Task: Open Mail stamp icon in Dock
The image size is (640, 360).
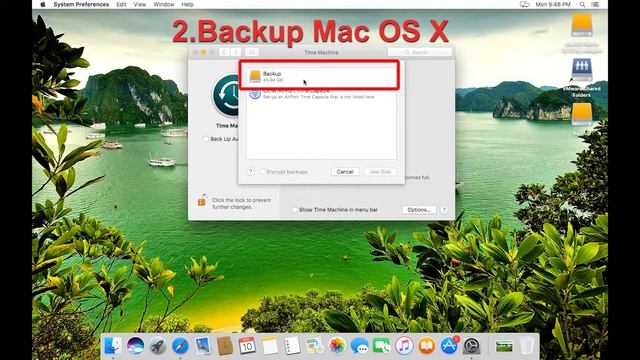Action: [202, 346]
